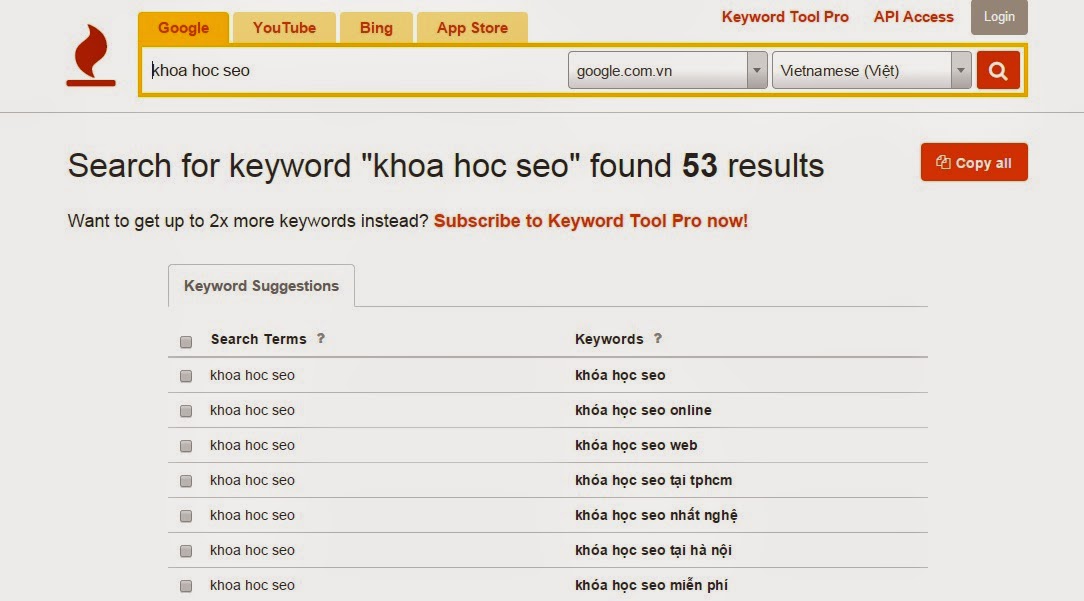Click the question mark beside Search Terms
Screen dimensions: 1084x601
coord(321,338)
